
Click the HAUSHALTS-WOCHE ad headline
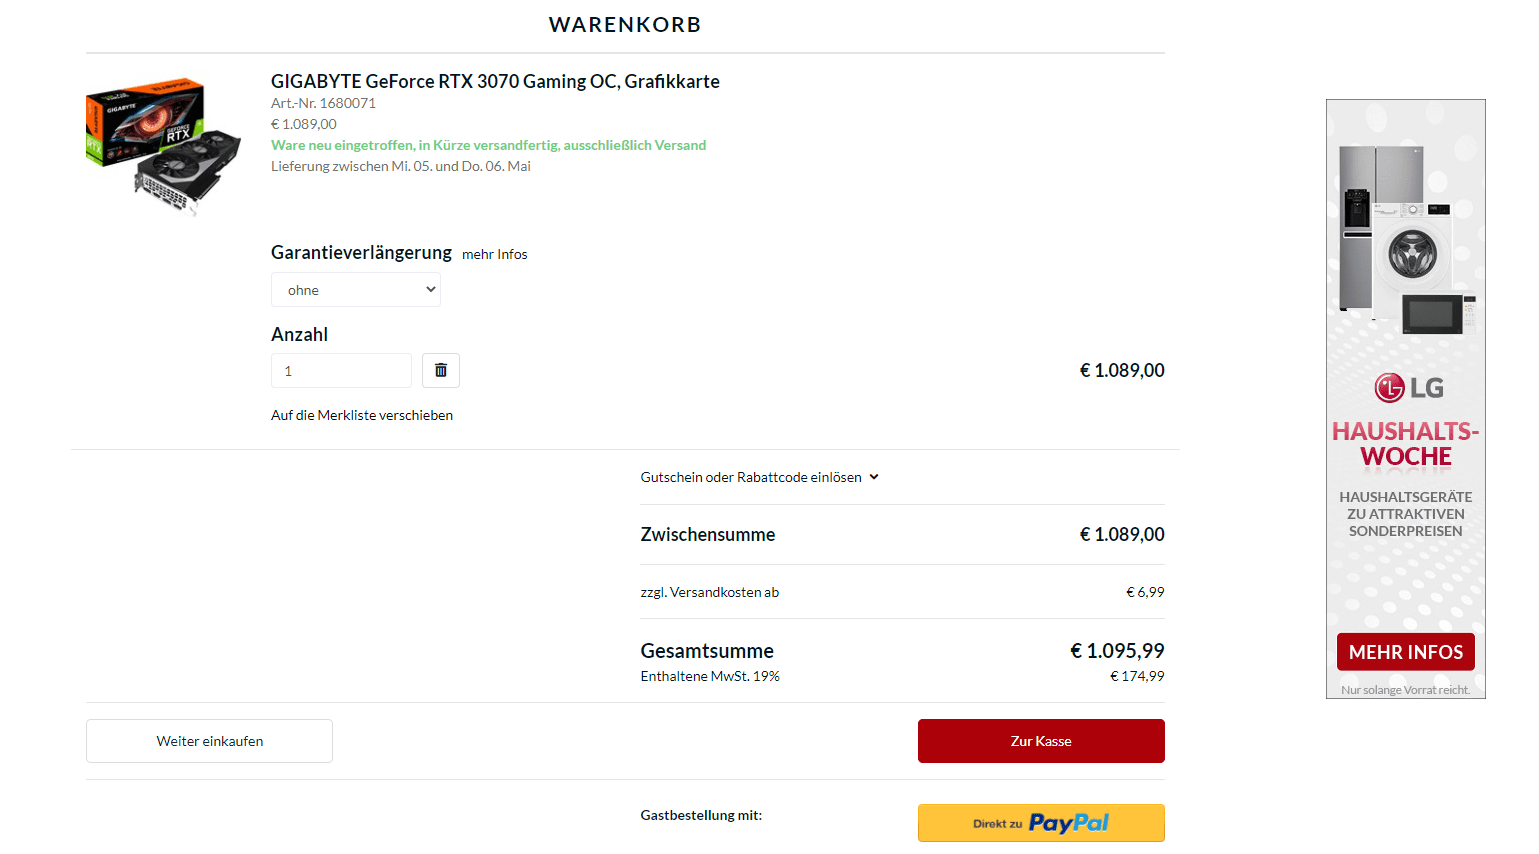(x=1405, y=443)
